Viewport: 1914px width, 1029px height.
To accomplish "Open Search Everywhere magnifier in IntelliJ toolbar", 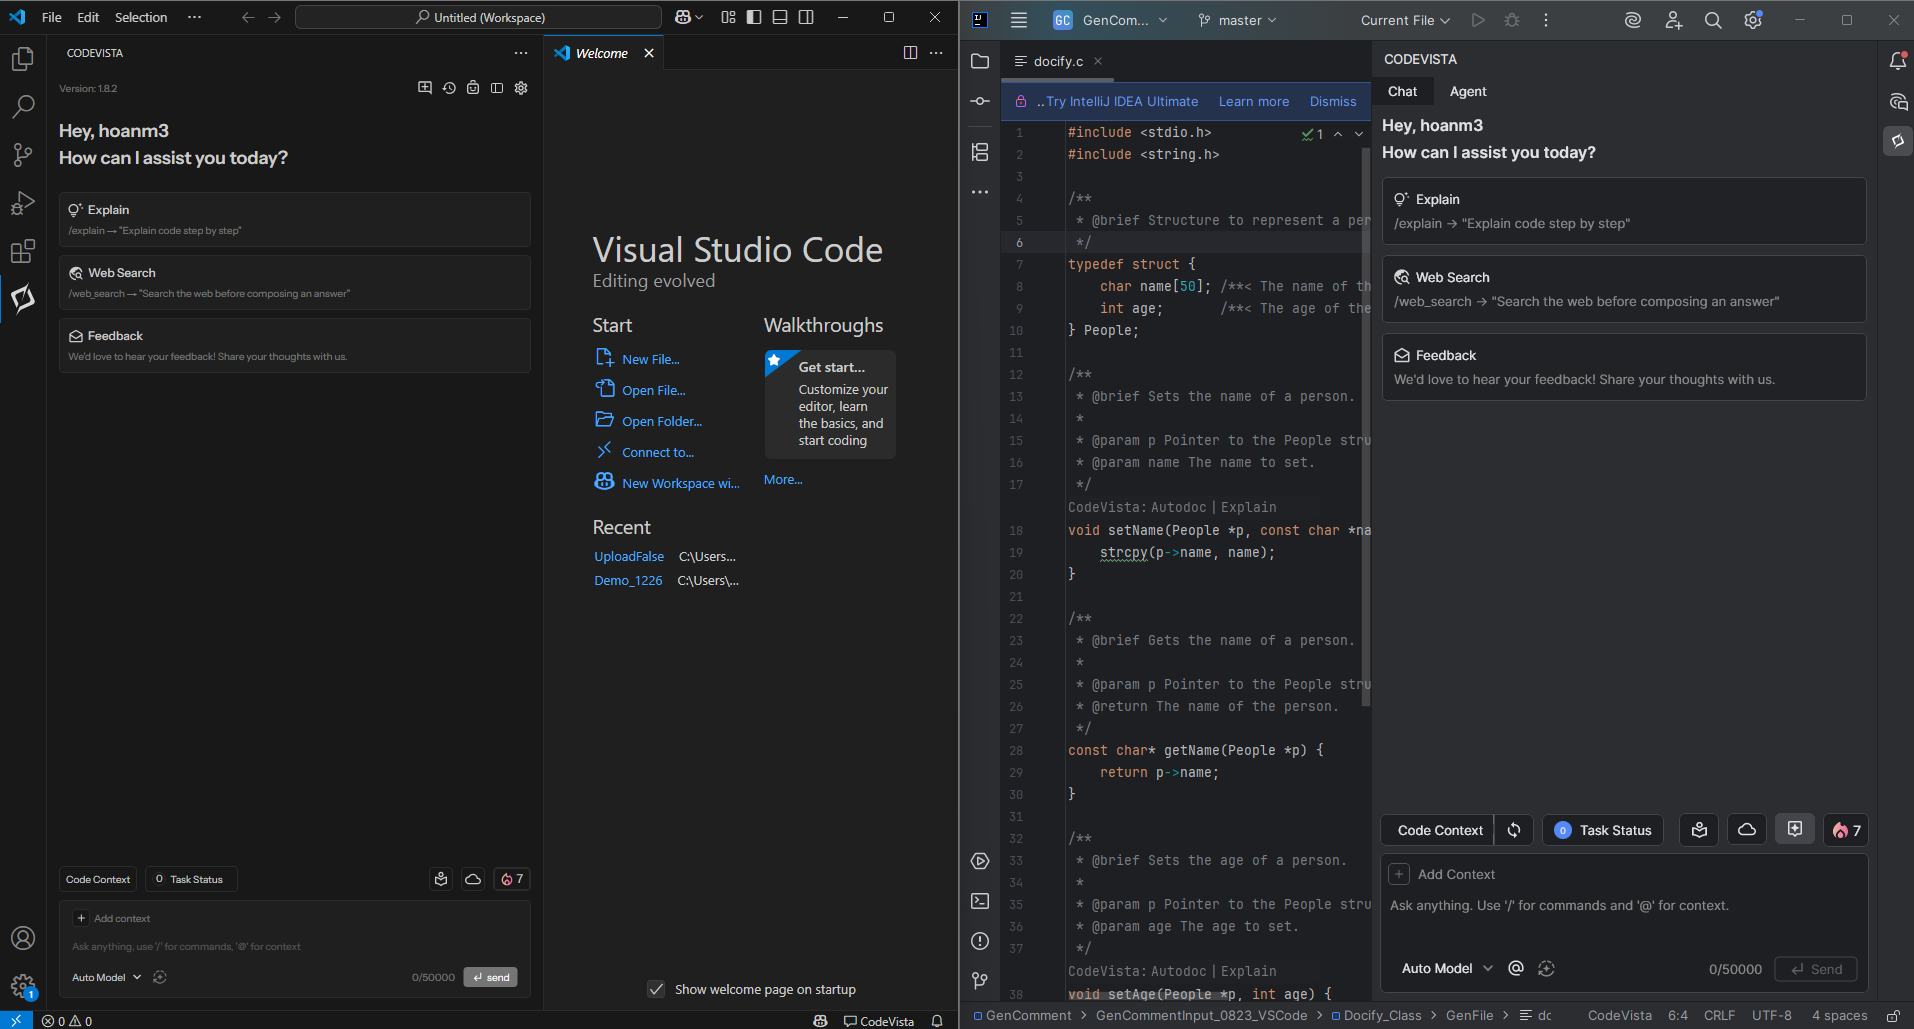I will (x=1713, y=20).
